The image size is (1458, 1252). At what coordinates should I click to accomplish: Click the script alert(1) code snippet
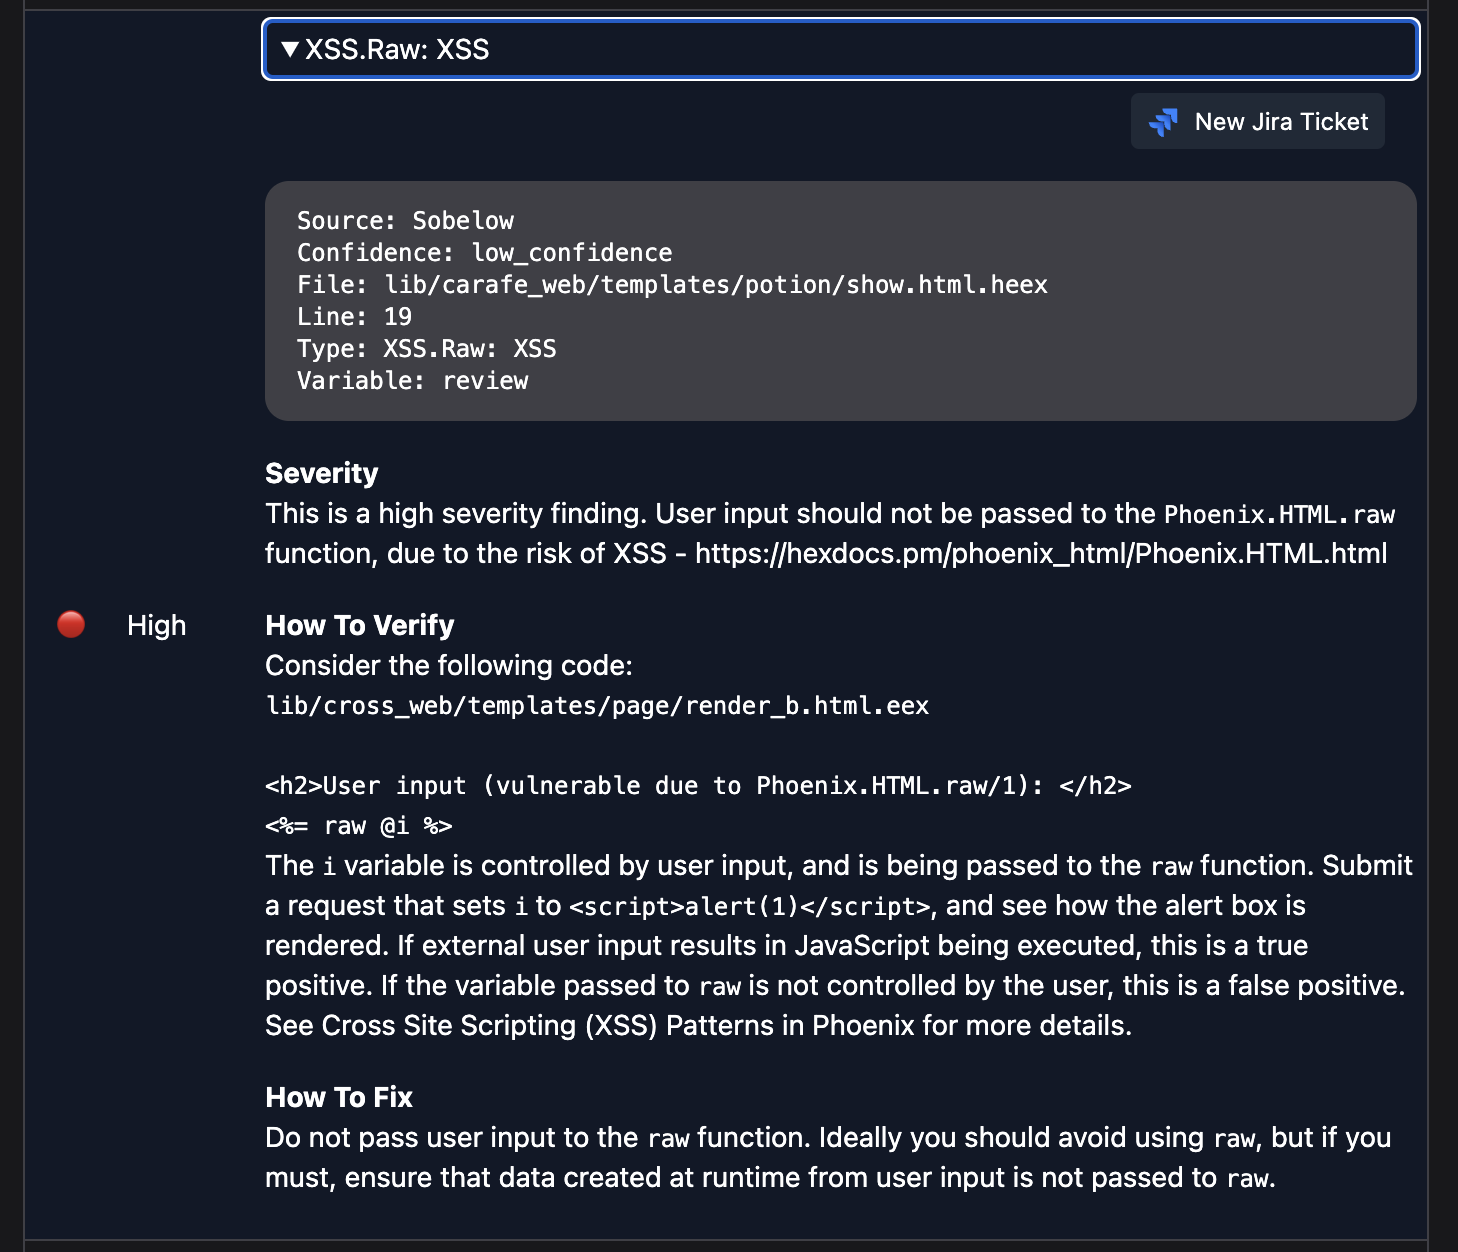pos(749,906)
